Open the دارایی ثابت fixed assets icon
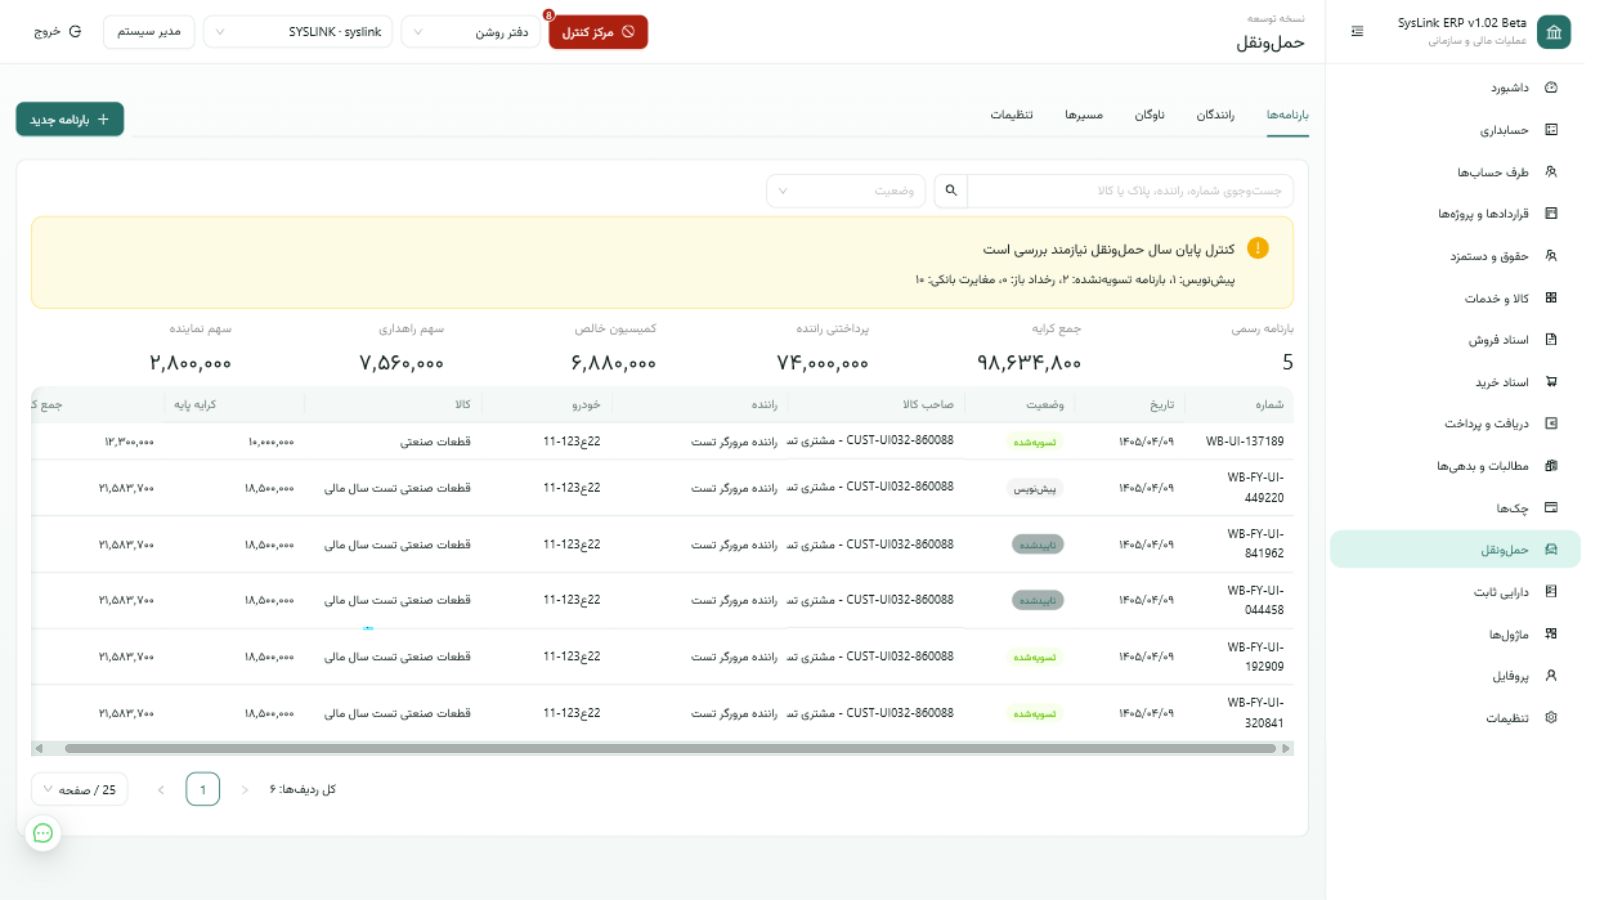Image resolution: width=1600 pixels, height=900 pixels. pos(1551,592)
